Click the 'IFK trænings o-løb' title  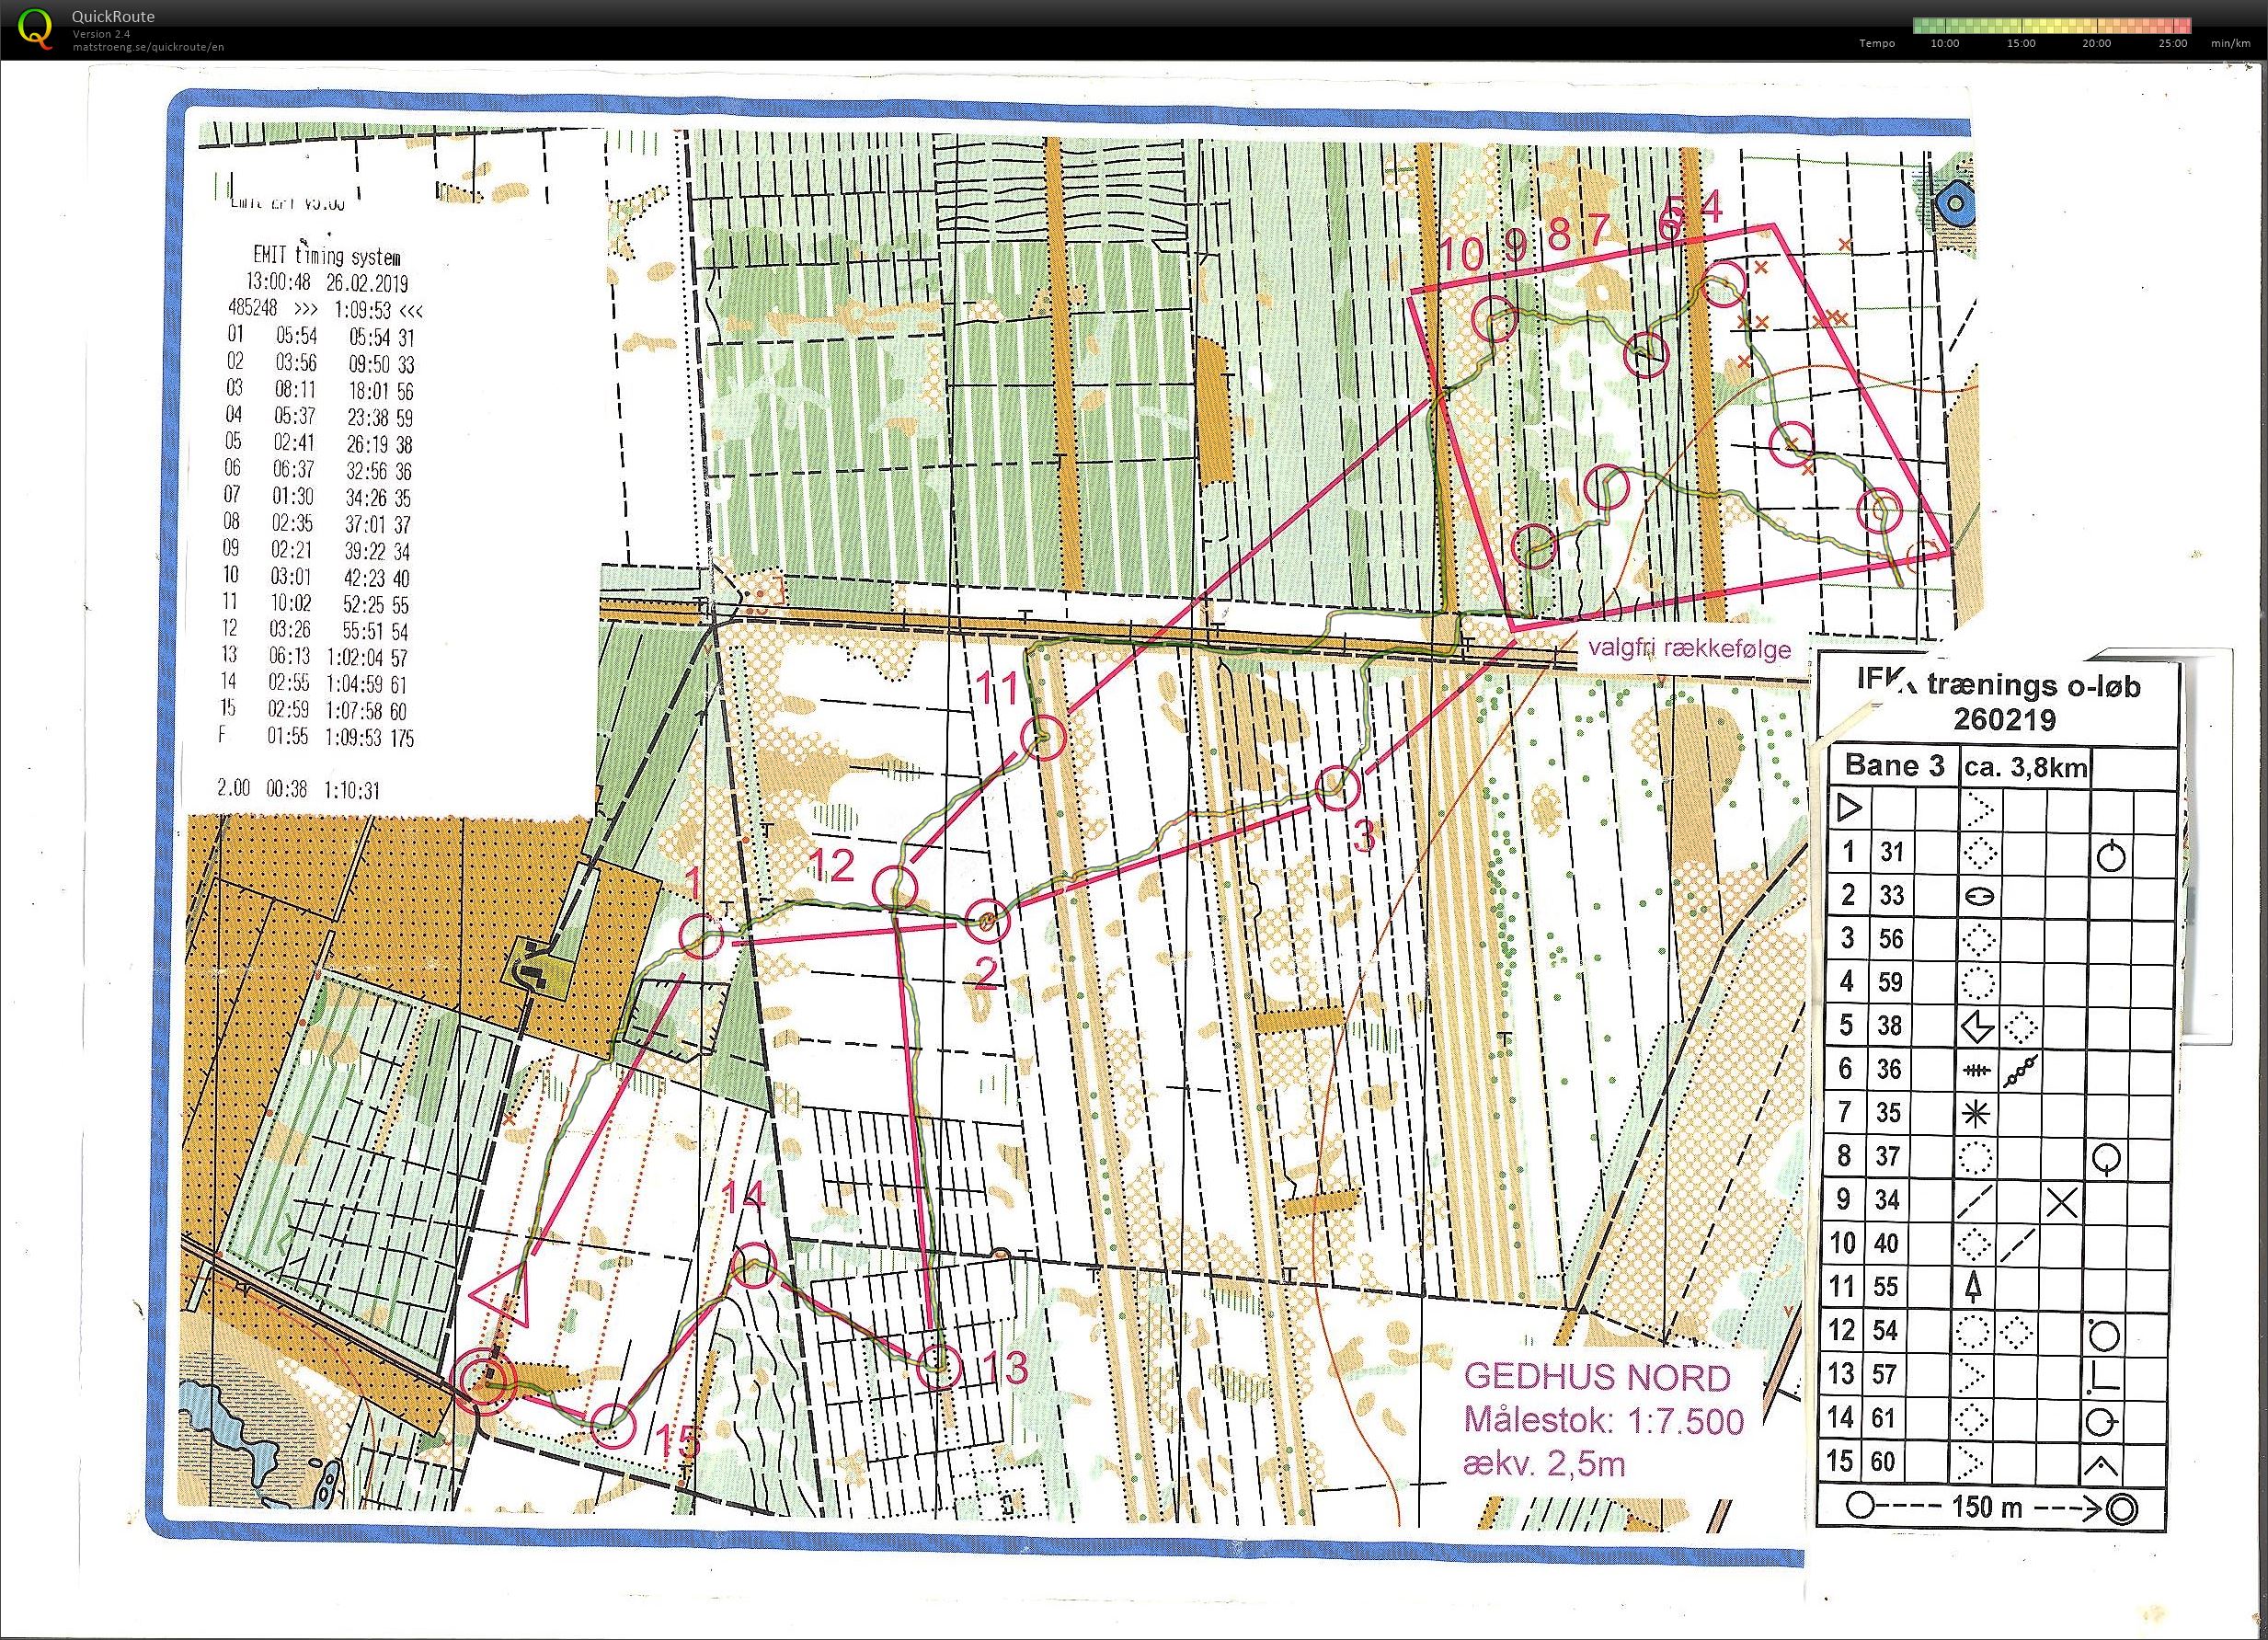[1998, 684]
